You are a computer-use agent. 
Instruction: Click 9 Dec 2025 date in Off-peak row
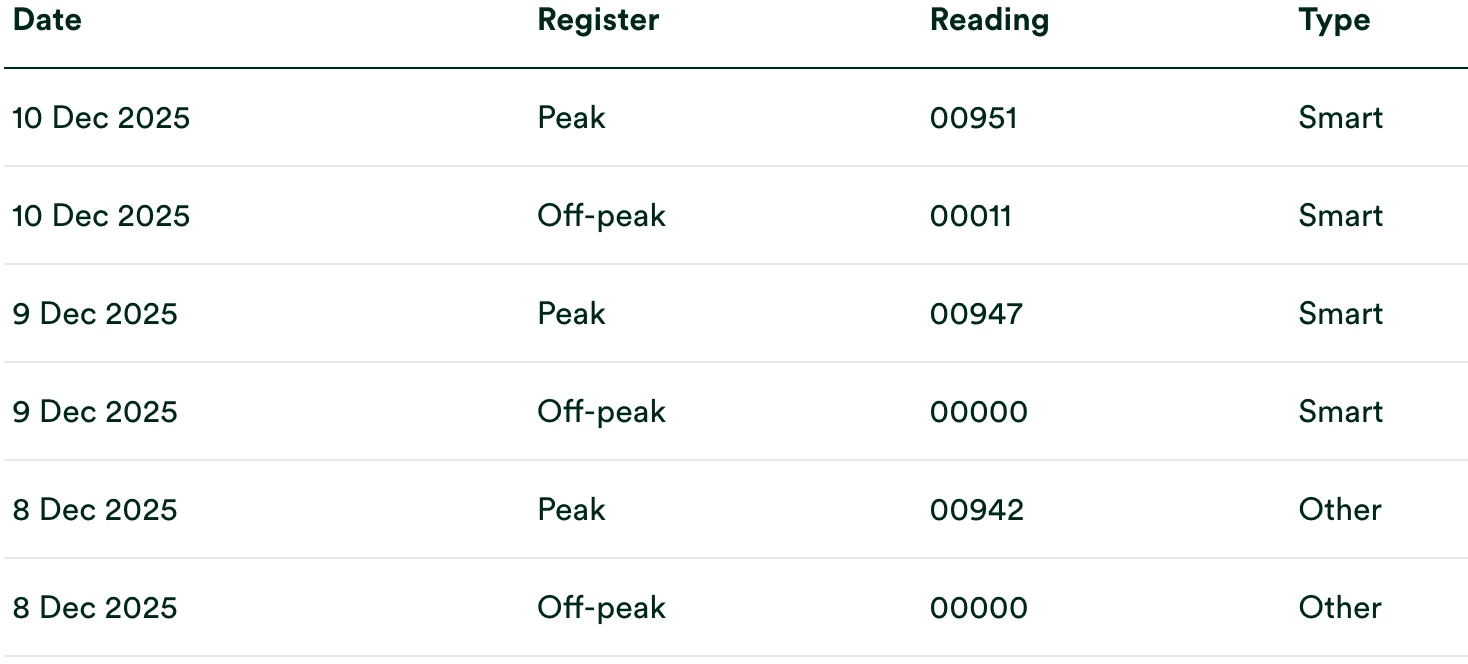click(95, 412)
